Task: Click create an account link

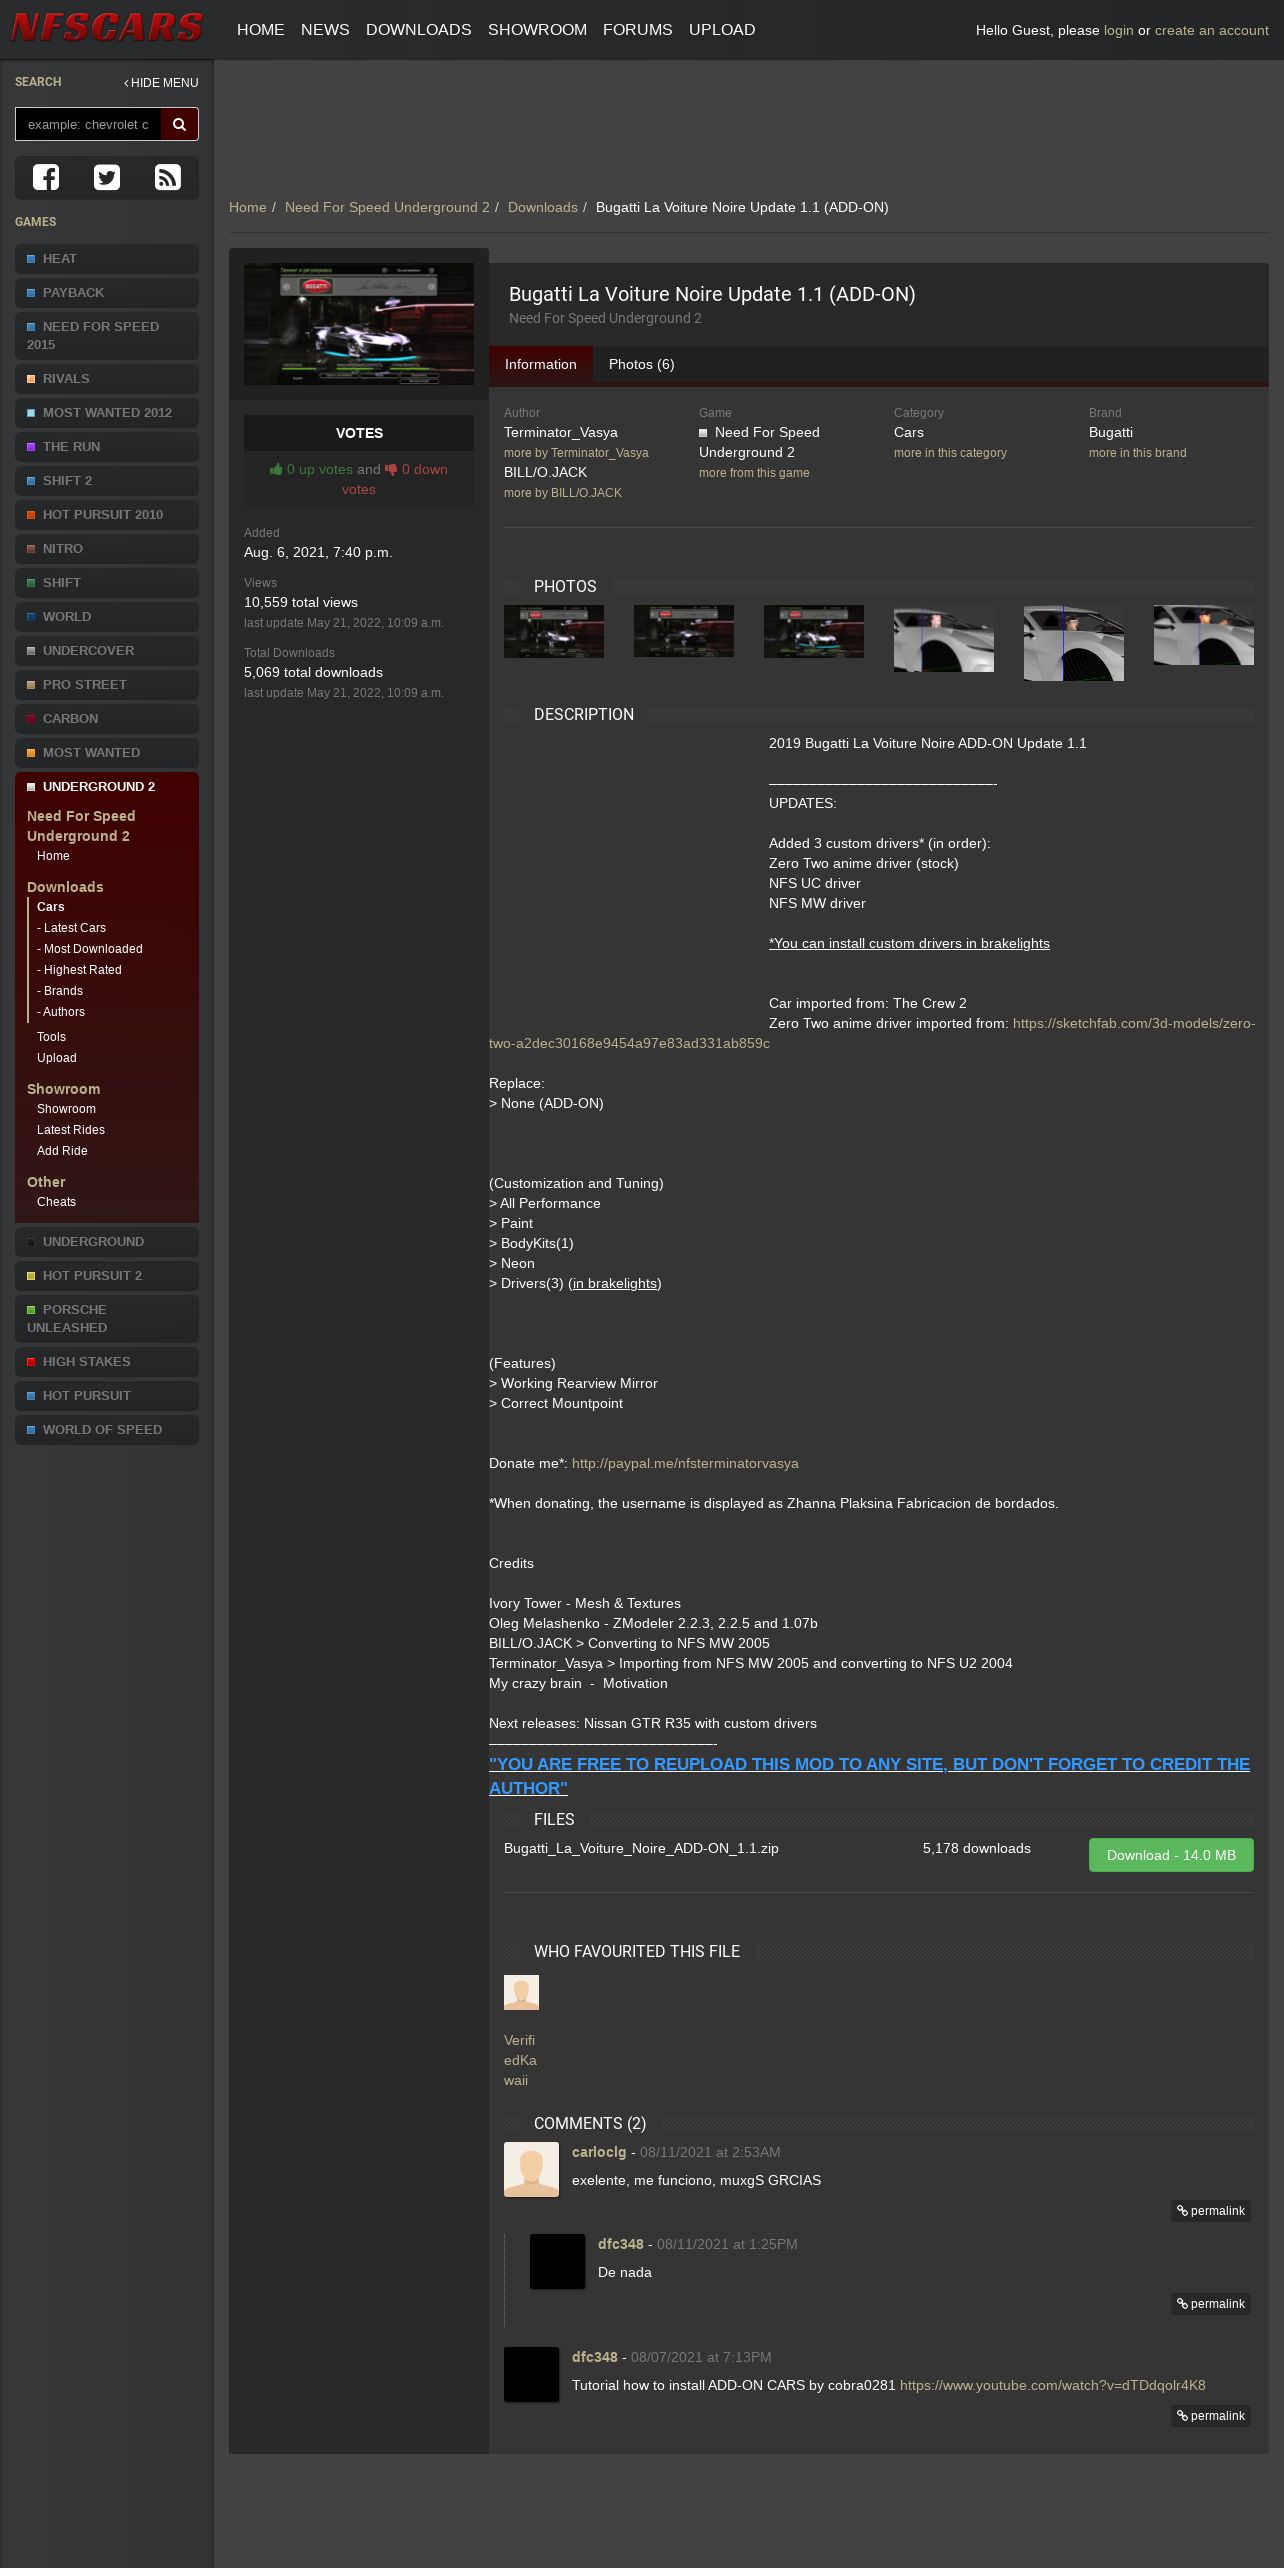Action: [x=1212, y=31]
